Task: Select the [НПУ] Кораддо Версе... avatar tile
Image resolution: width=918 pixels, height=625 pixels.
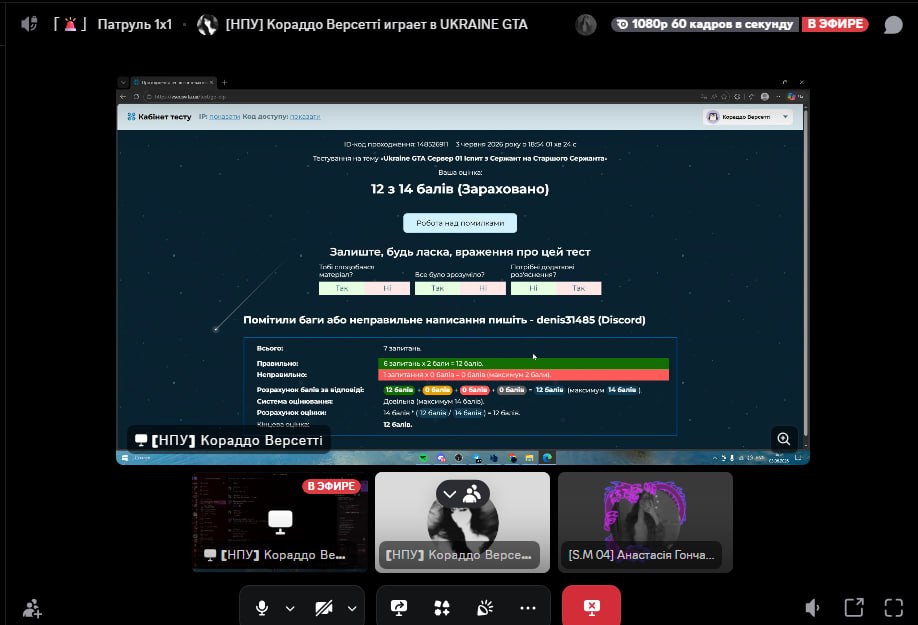Action: click(x=463, y=522)
